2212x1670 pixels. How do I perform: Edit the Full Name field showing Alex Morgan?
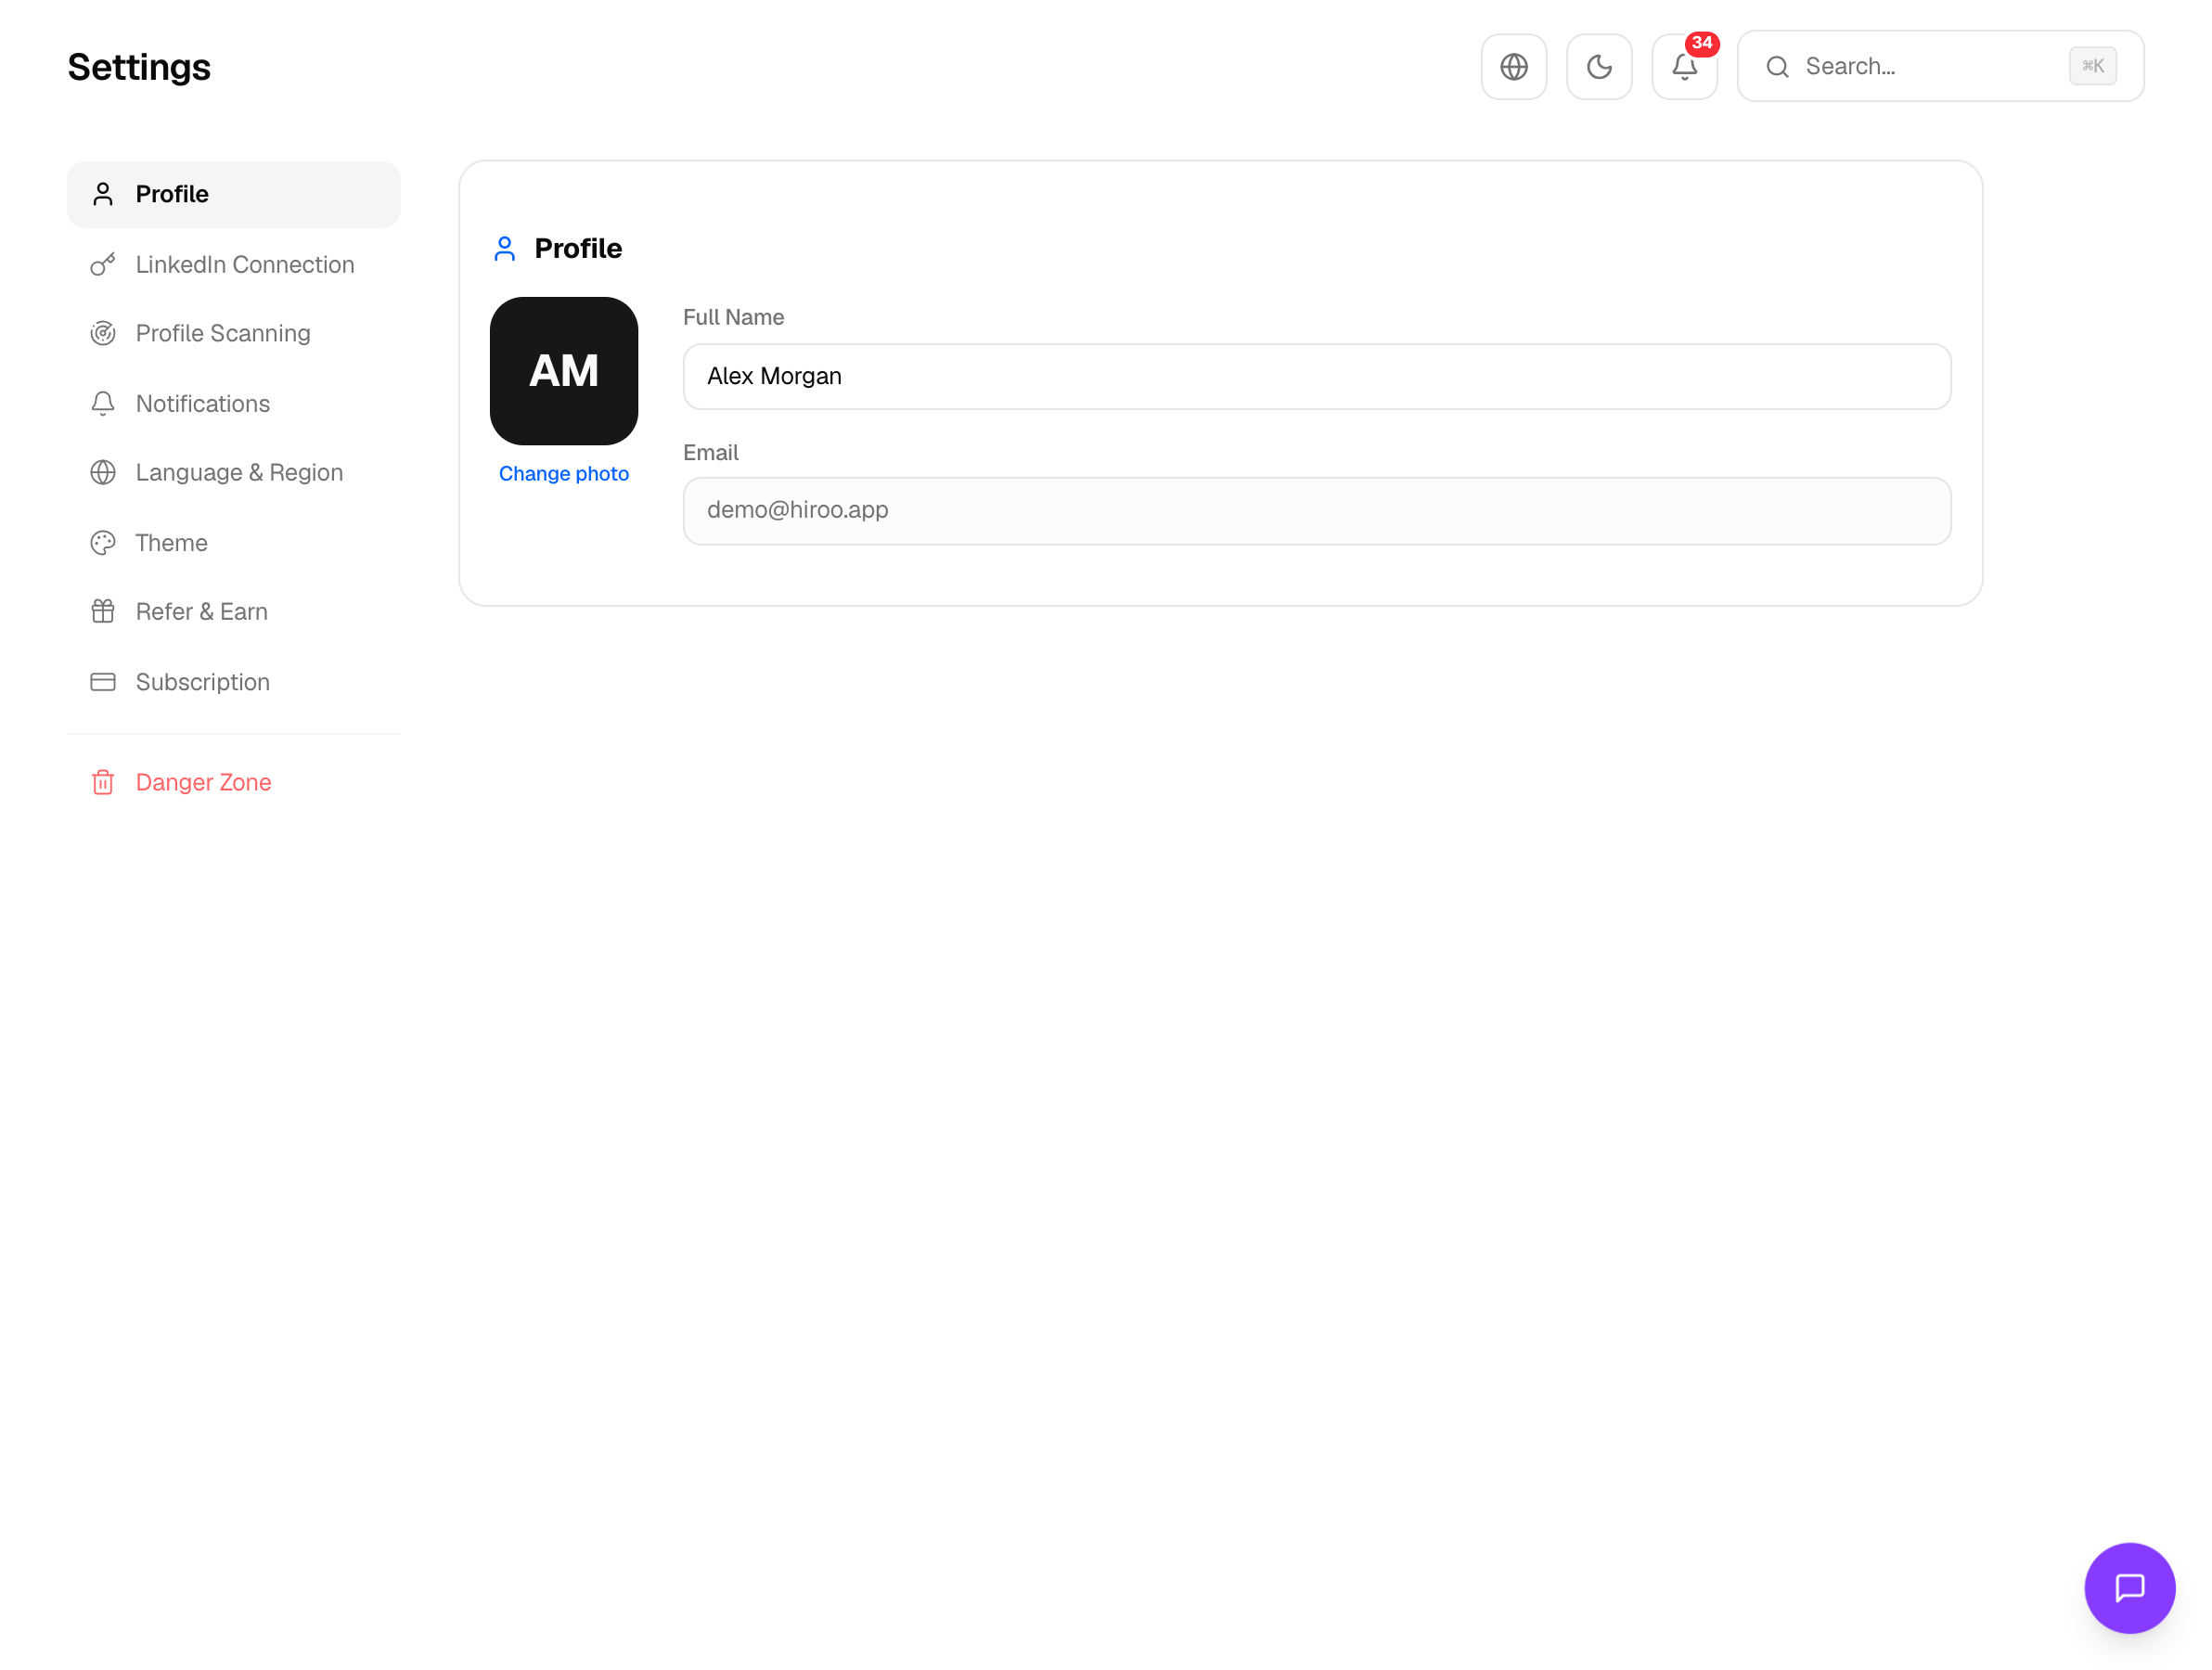coord(1316,376)
